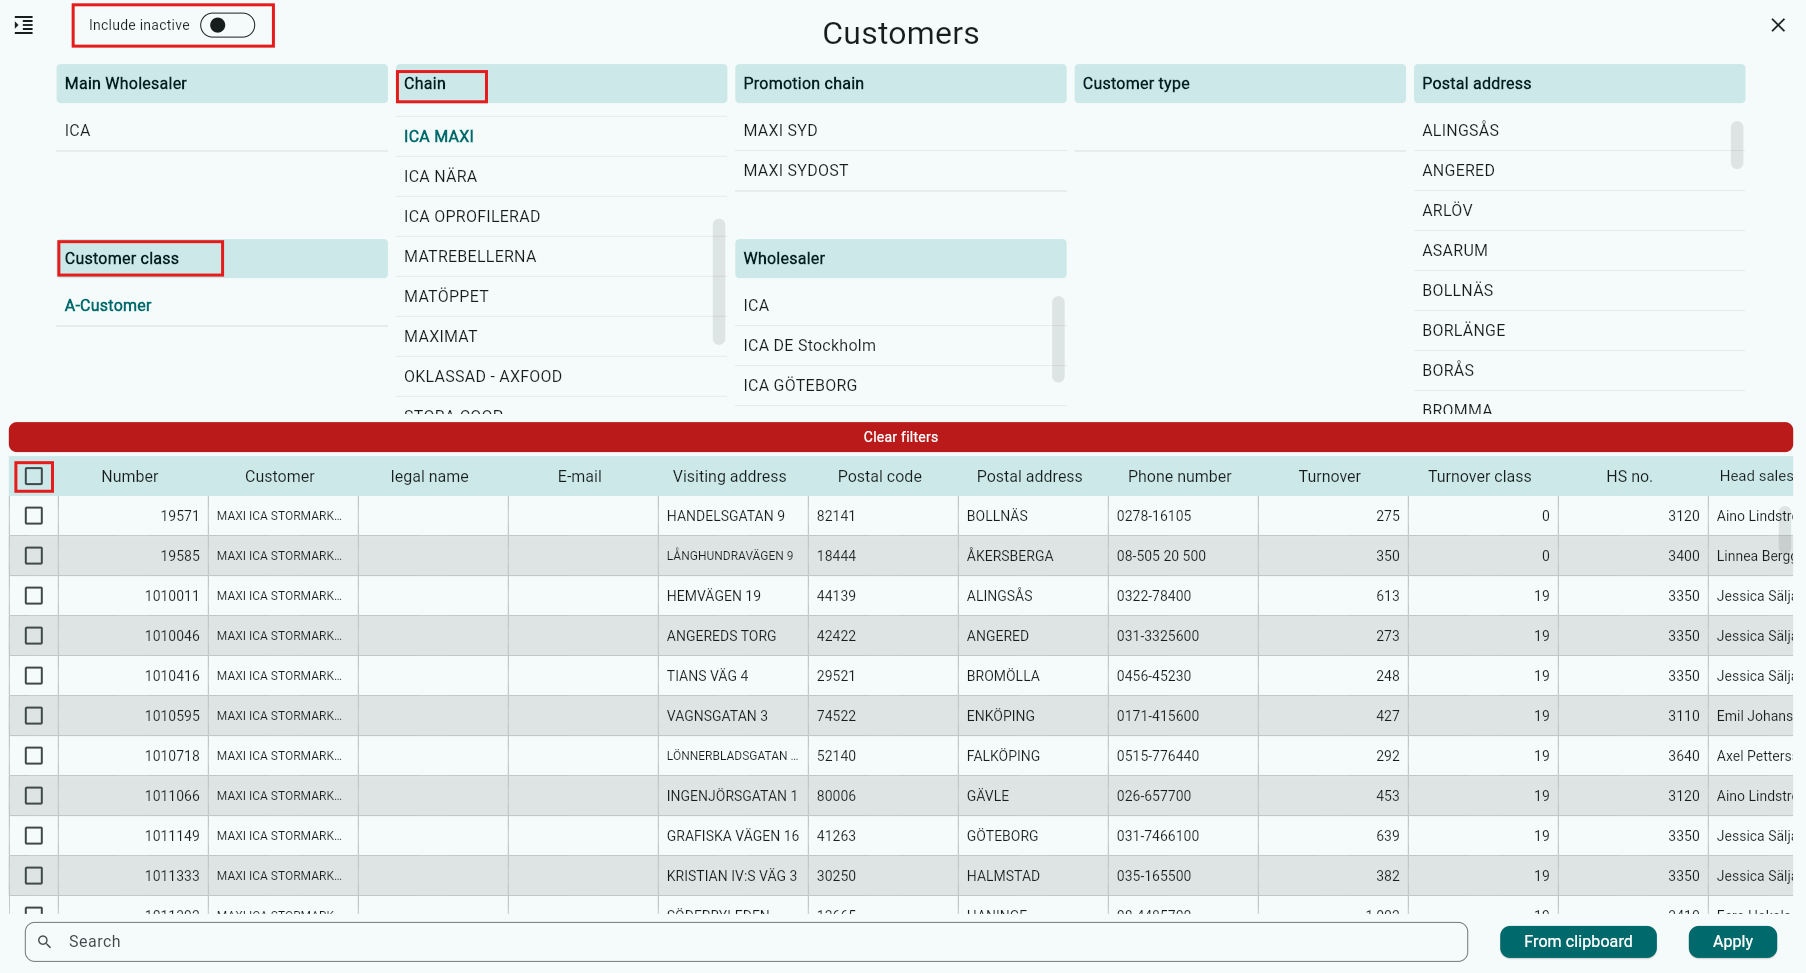The height and width of the screenshot is (973, 1806).
Task: Open the side menu icon
Action: (24, 25)
